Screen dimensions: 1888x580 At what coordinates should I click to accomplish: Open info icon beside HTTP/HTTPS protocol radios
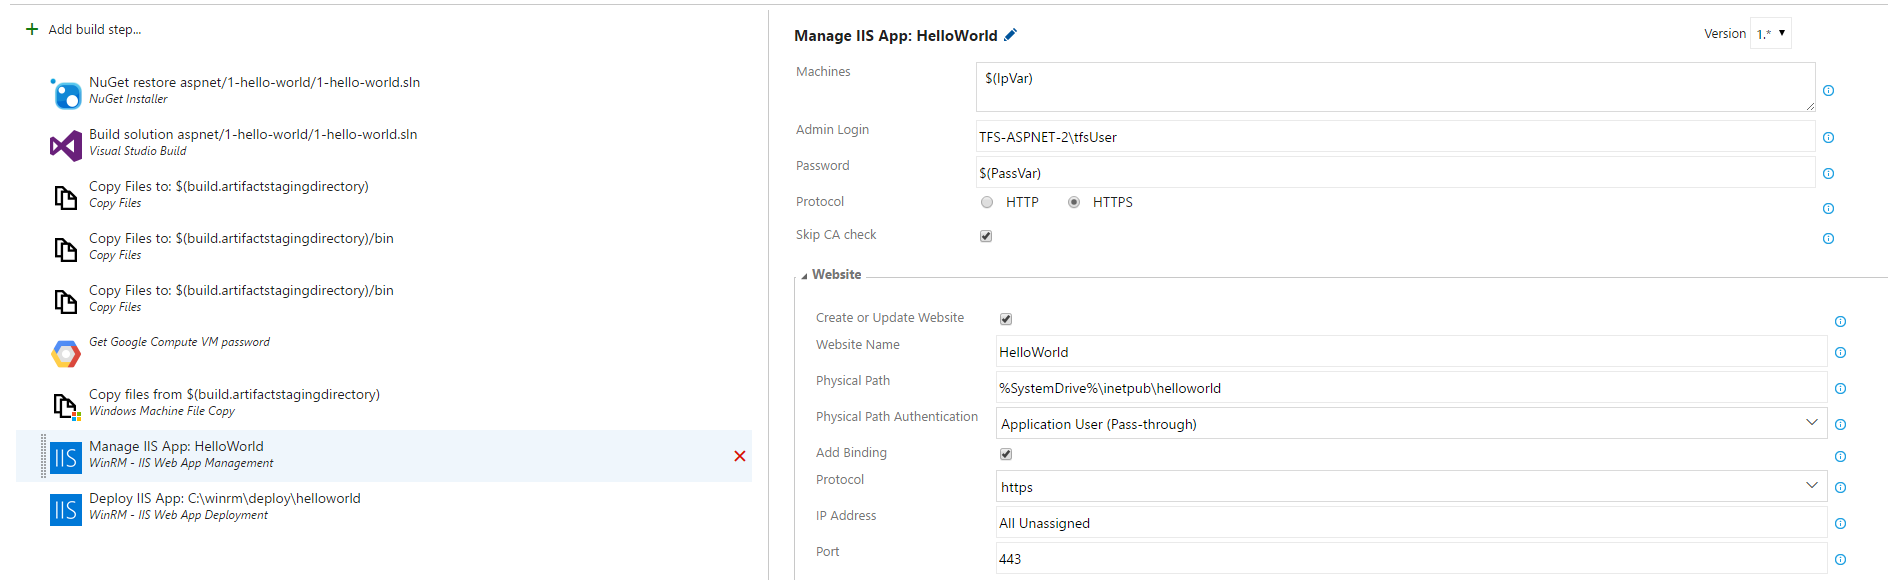[1829, 209]
